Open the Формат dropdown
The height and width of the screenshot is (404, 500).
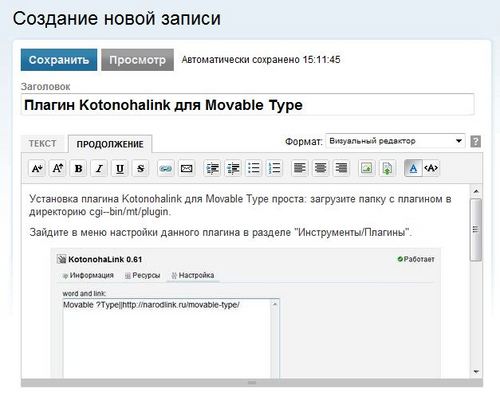pyautogui.click(x=395, y=141)
